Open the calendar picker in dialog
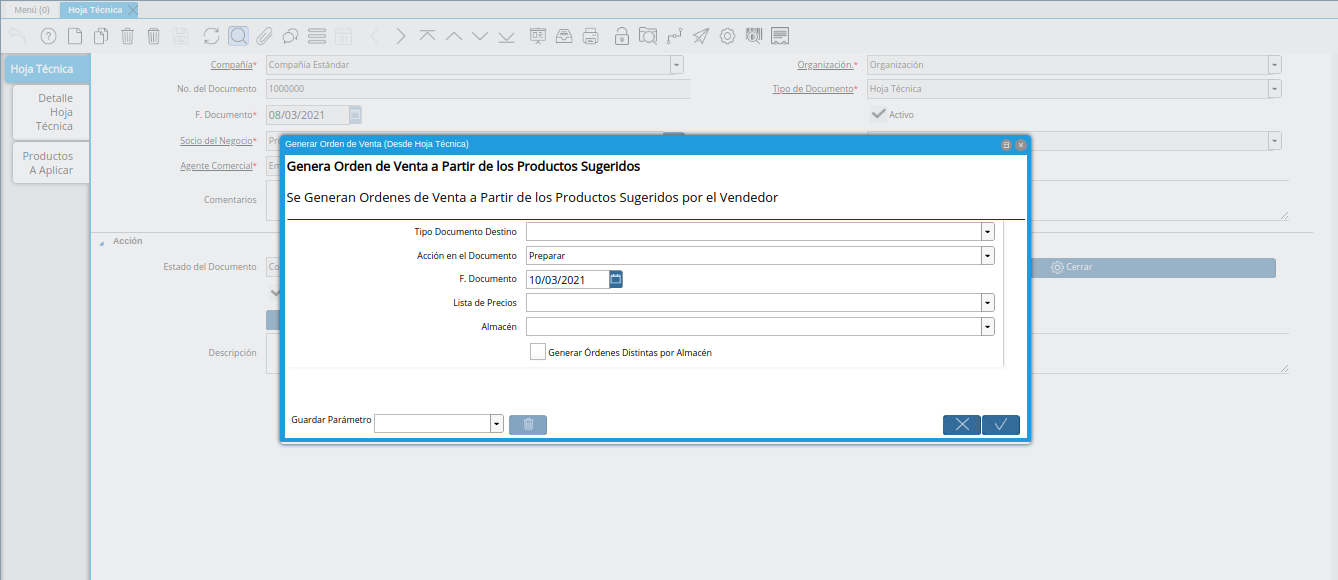This screenshot has height=580, width=1338. coord(616,279)
